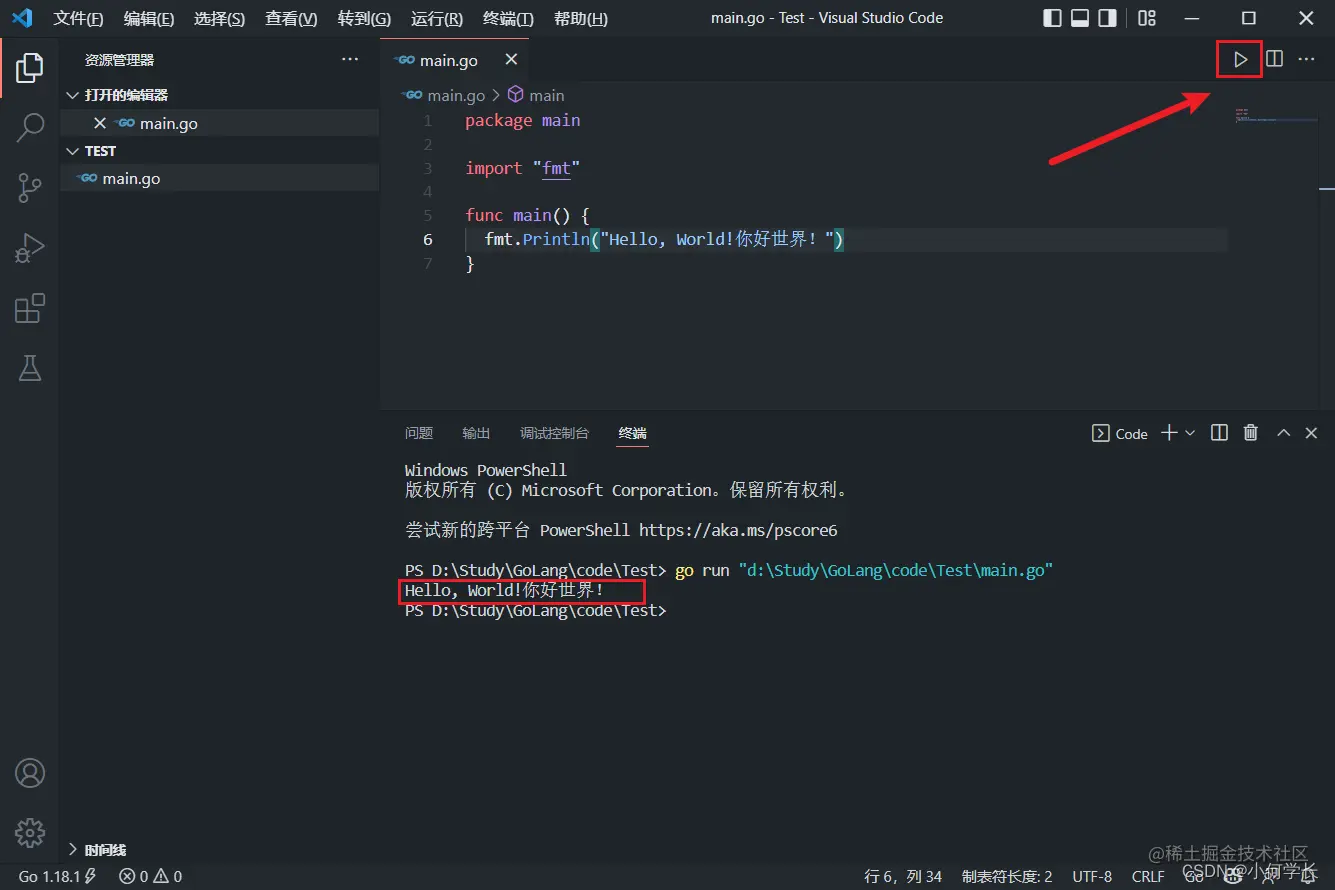The image size is (1335, 890).
Task: Click the main function breadcrumb
Action: 546,95
